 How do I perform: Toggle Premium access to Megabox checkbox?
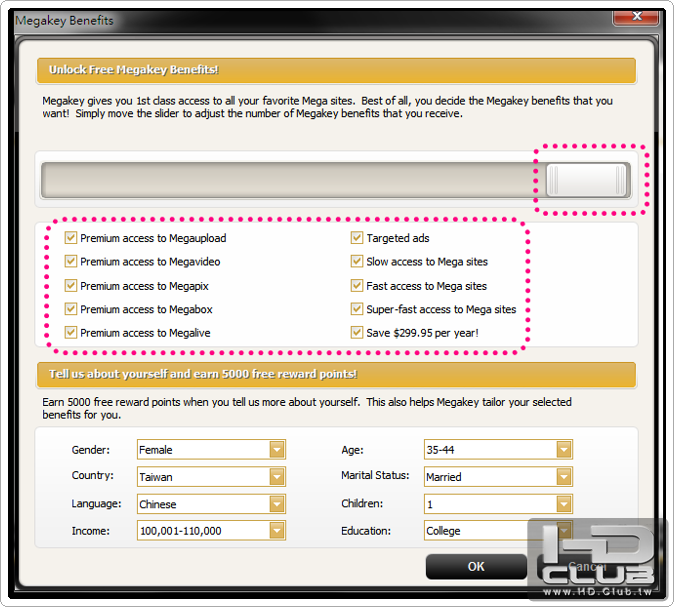[70, 309]
